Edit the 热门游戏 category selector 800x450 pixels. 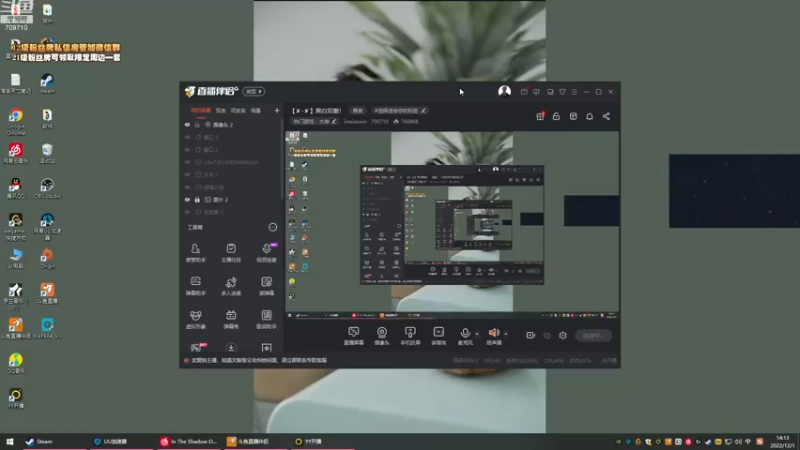(315, 121)
